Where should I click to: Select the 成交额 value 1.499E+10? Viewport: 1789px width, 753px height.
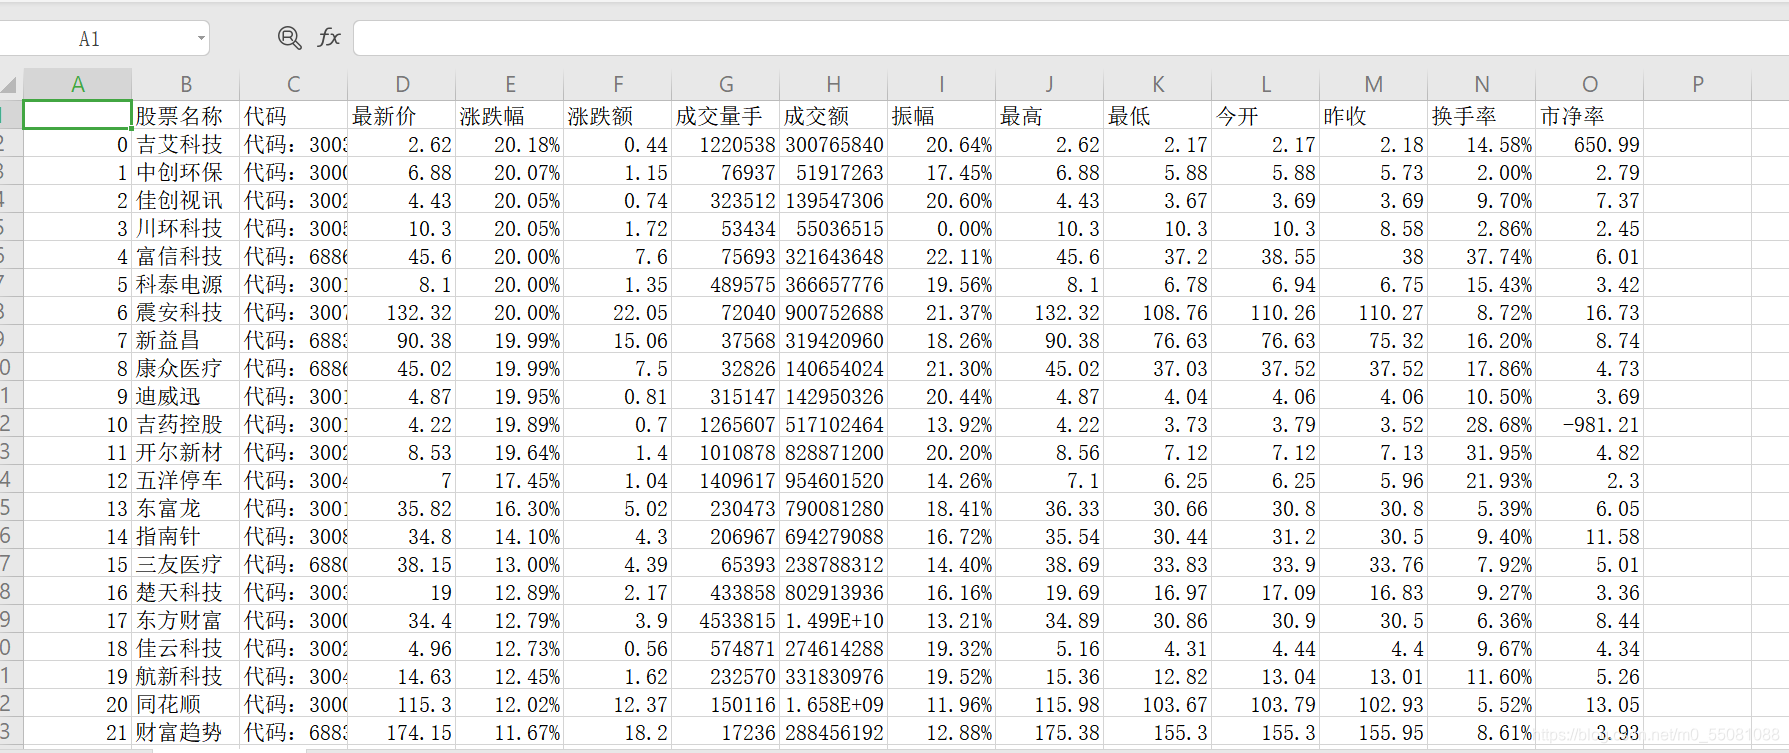pyautogui.click(x=834, y=620)
